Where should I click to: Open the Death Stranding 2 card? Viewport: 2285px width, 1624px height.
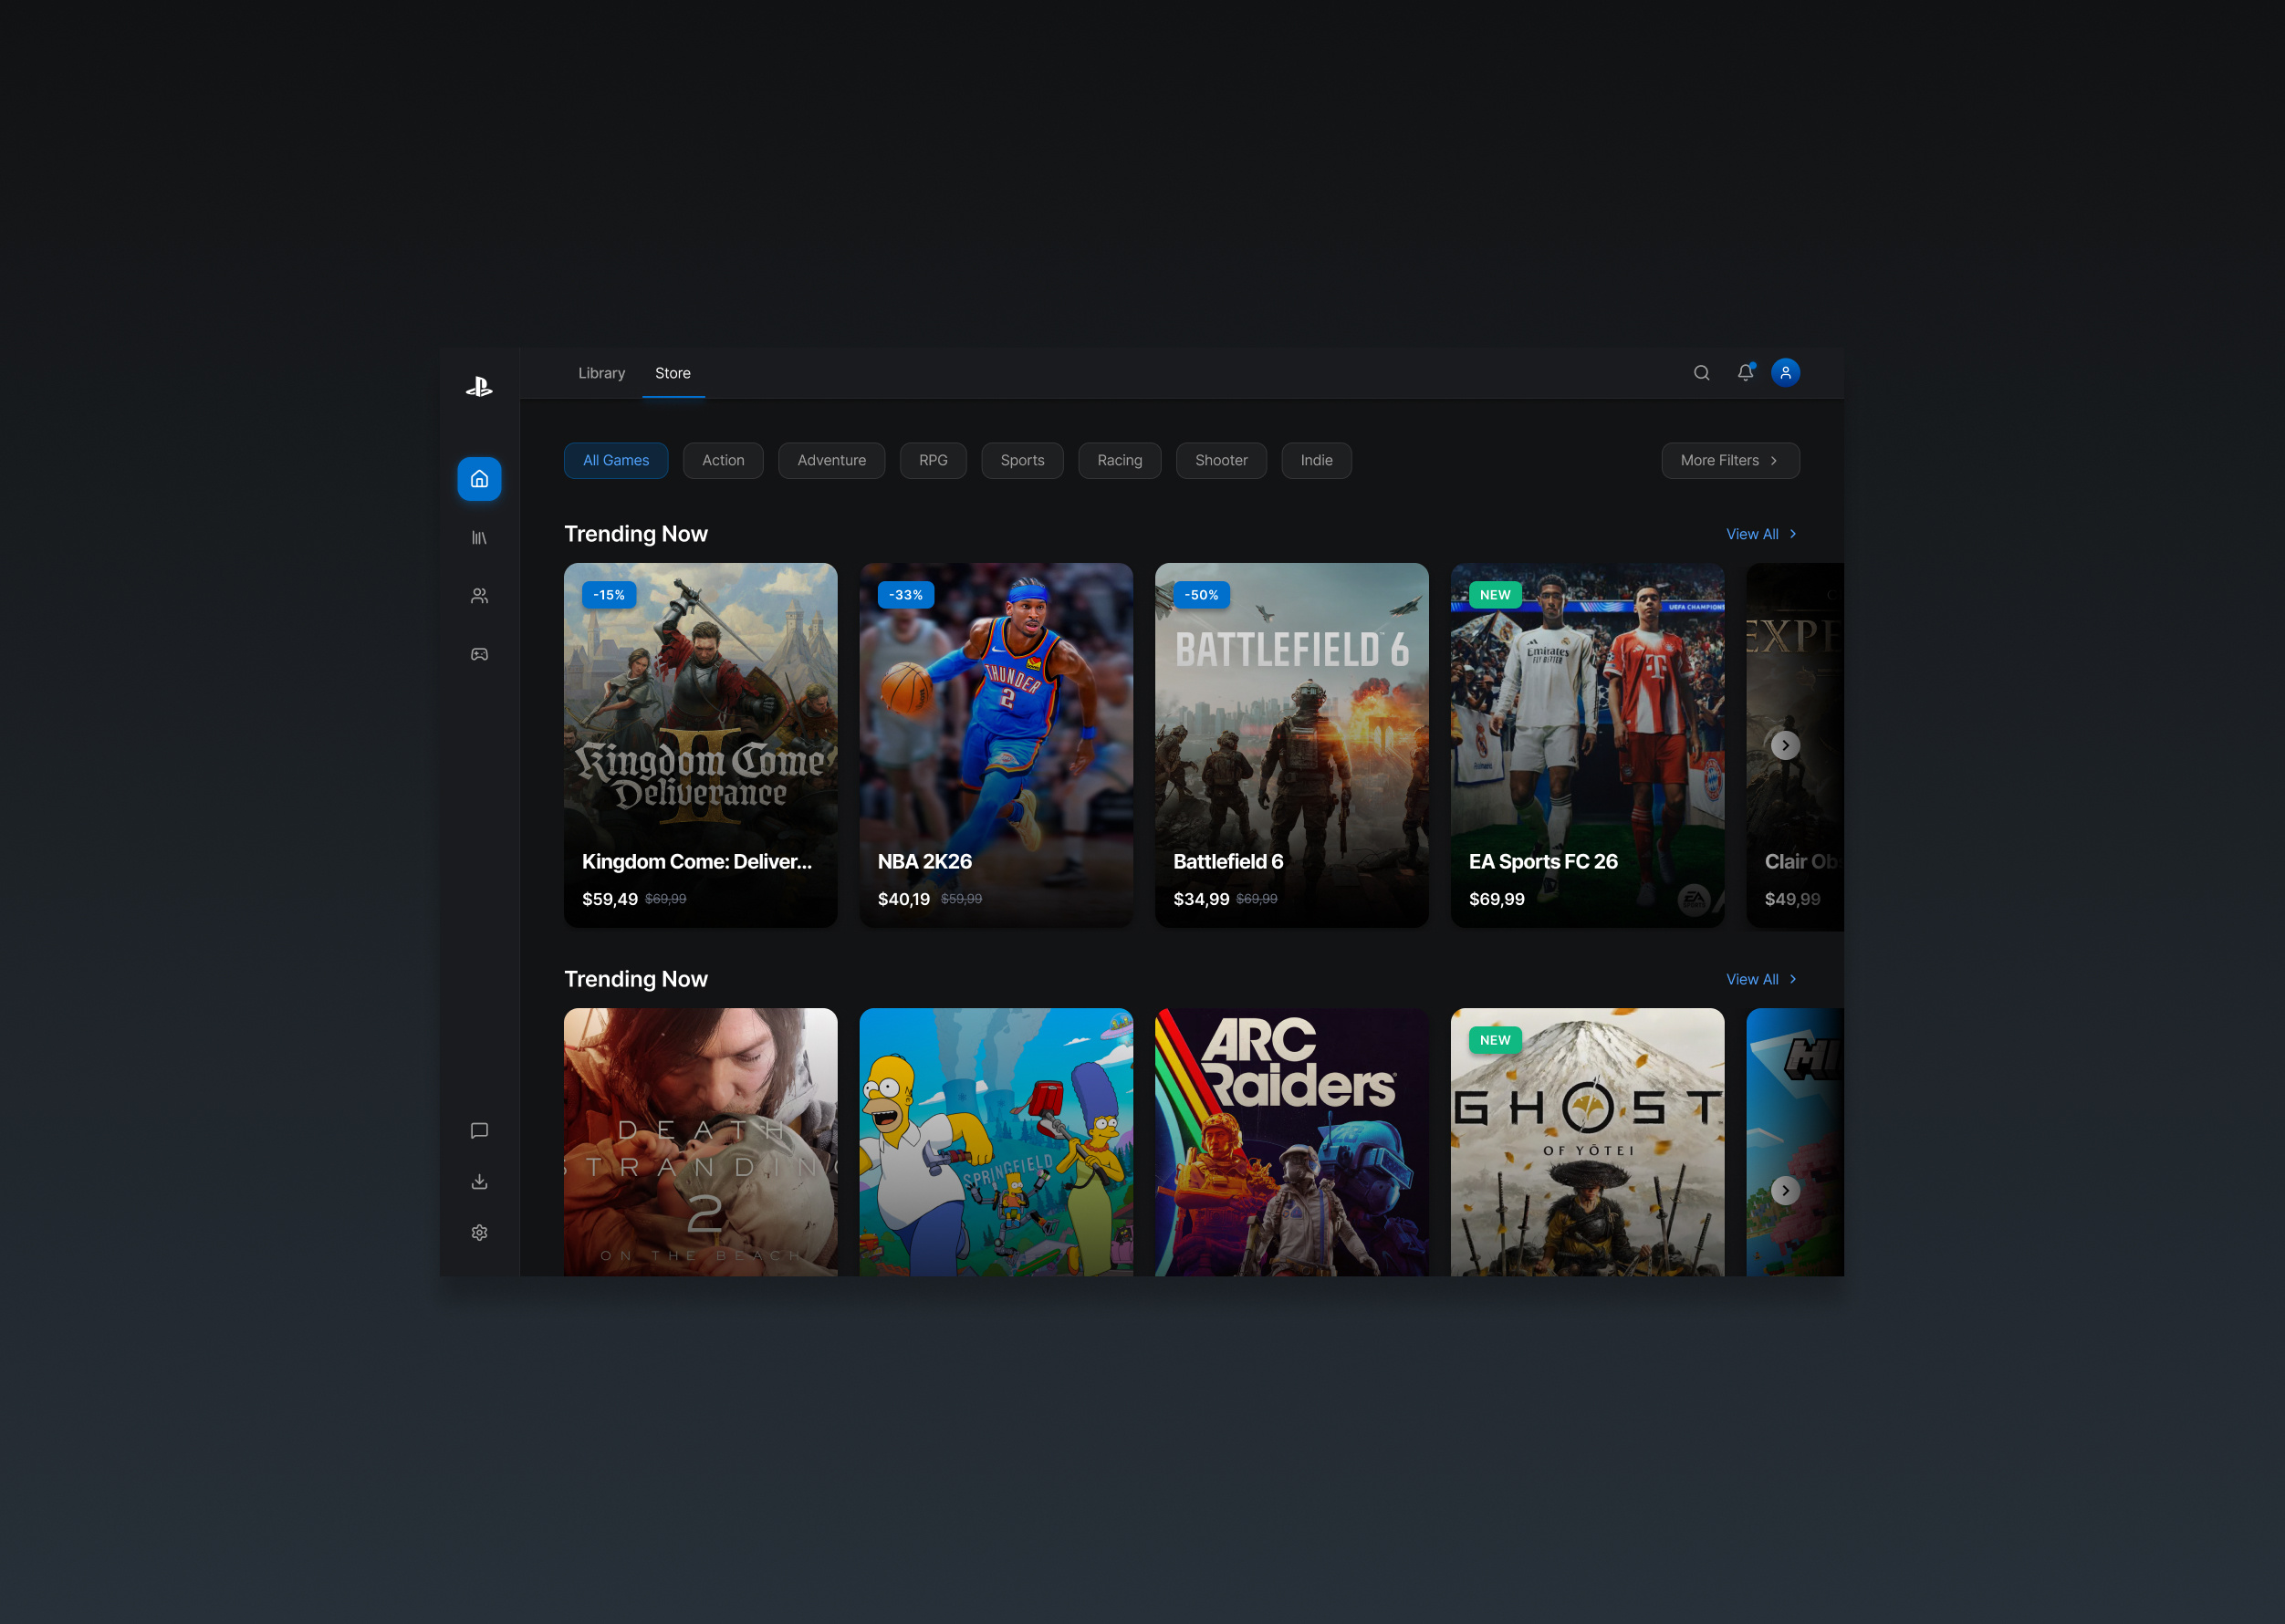click(700, 1142)
